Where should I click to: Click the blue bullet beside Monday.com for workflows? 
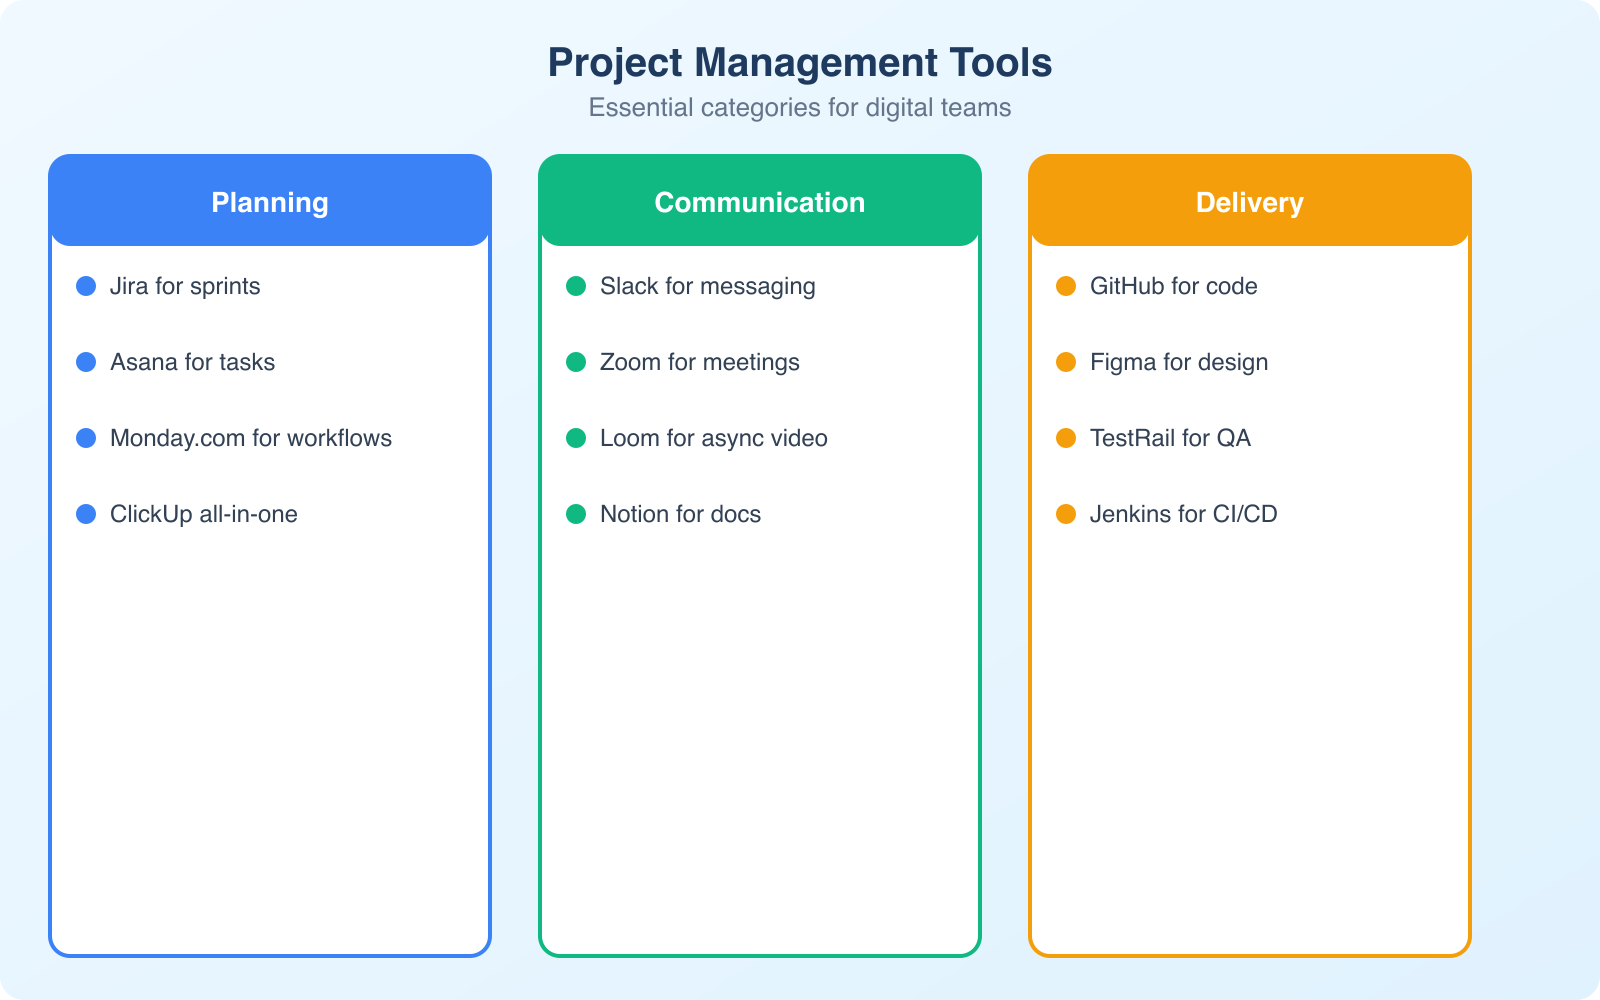pos(85,438)
